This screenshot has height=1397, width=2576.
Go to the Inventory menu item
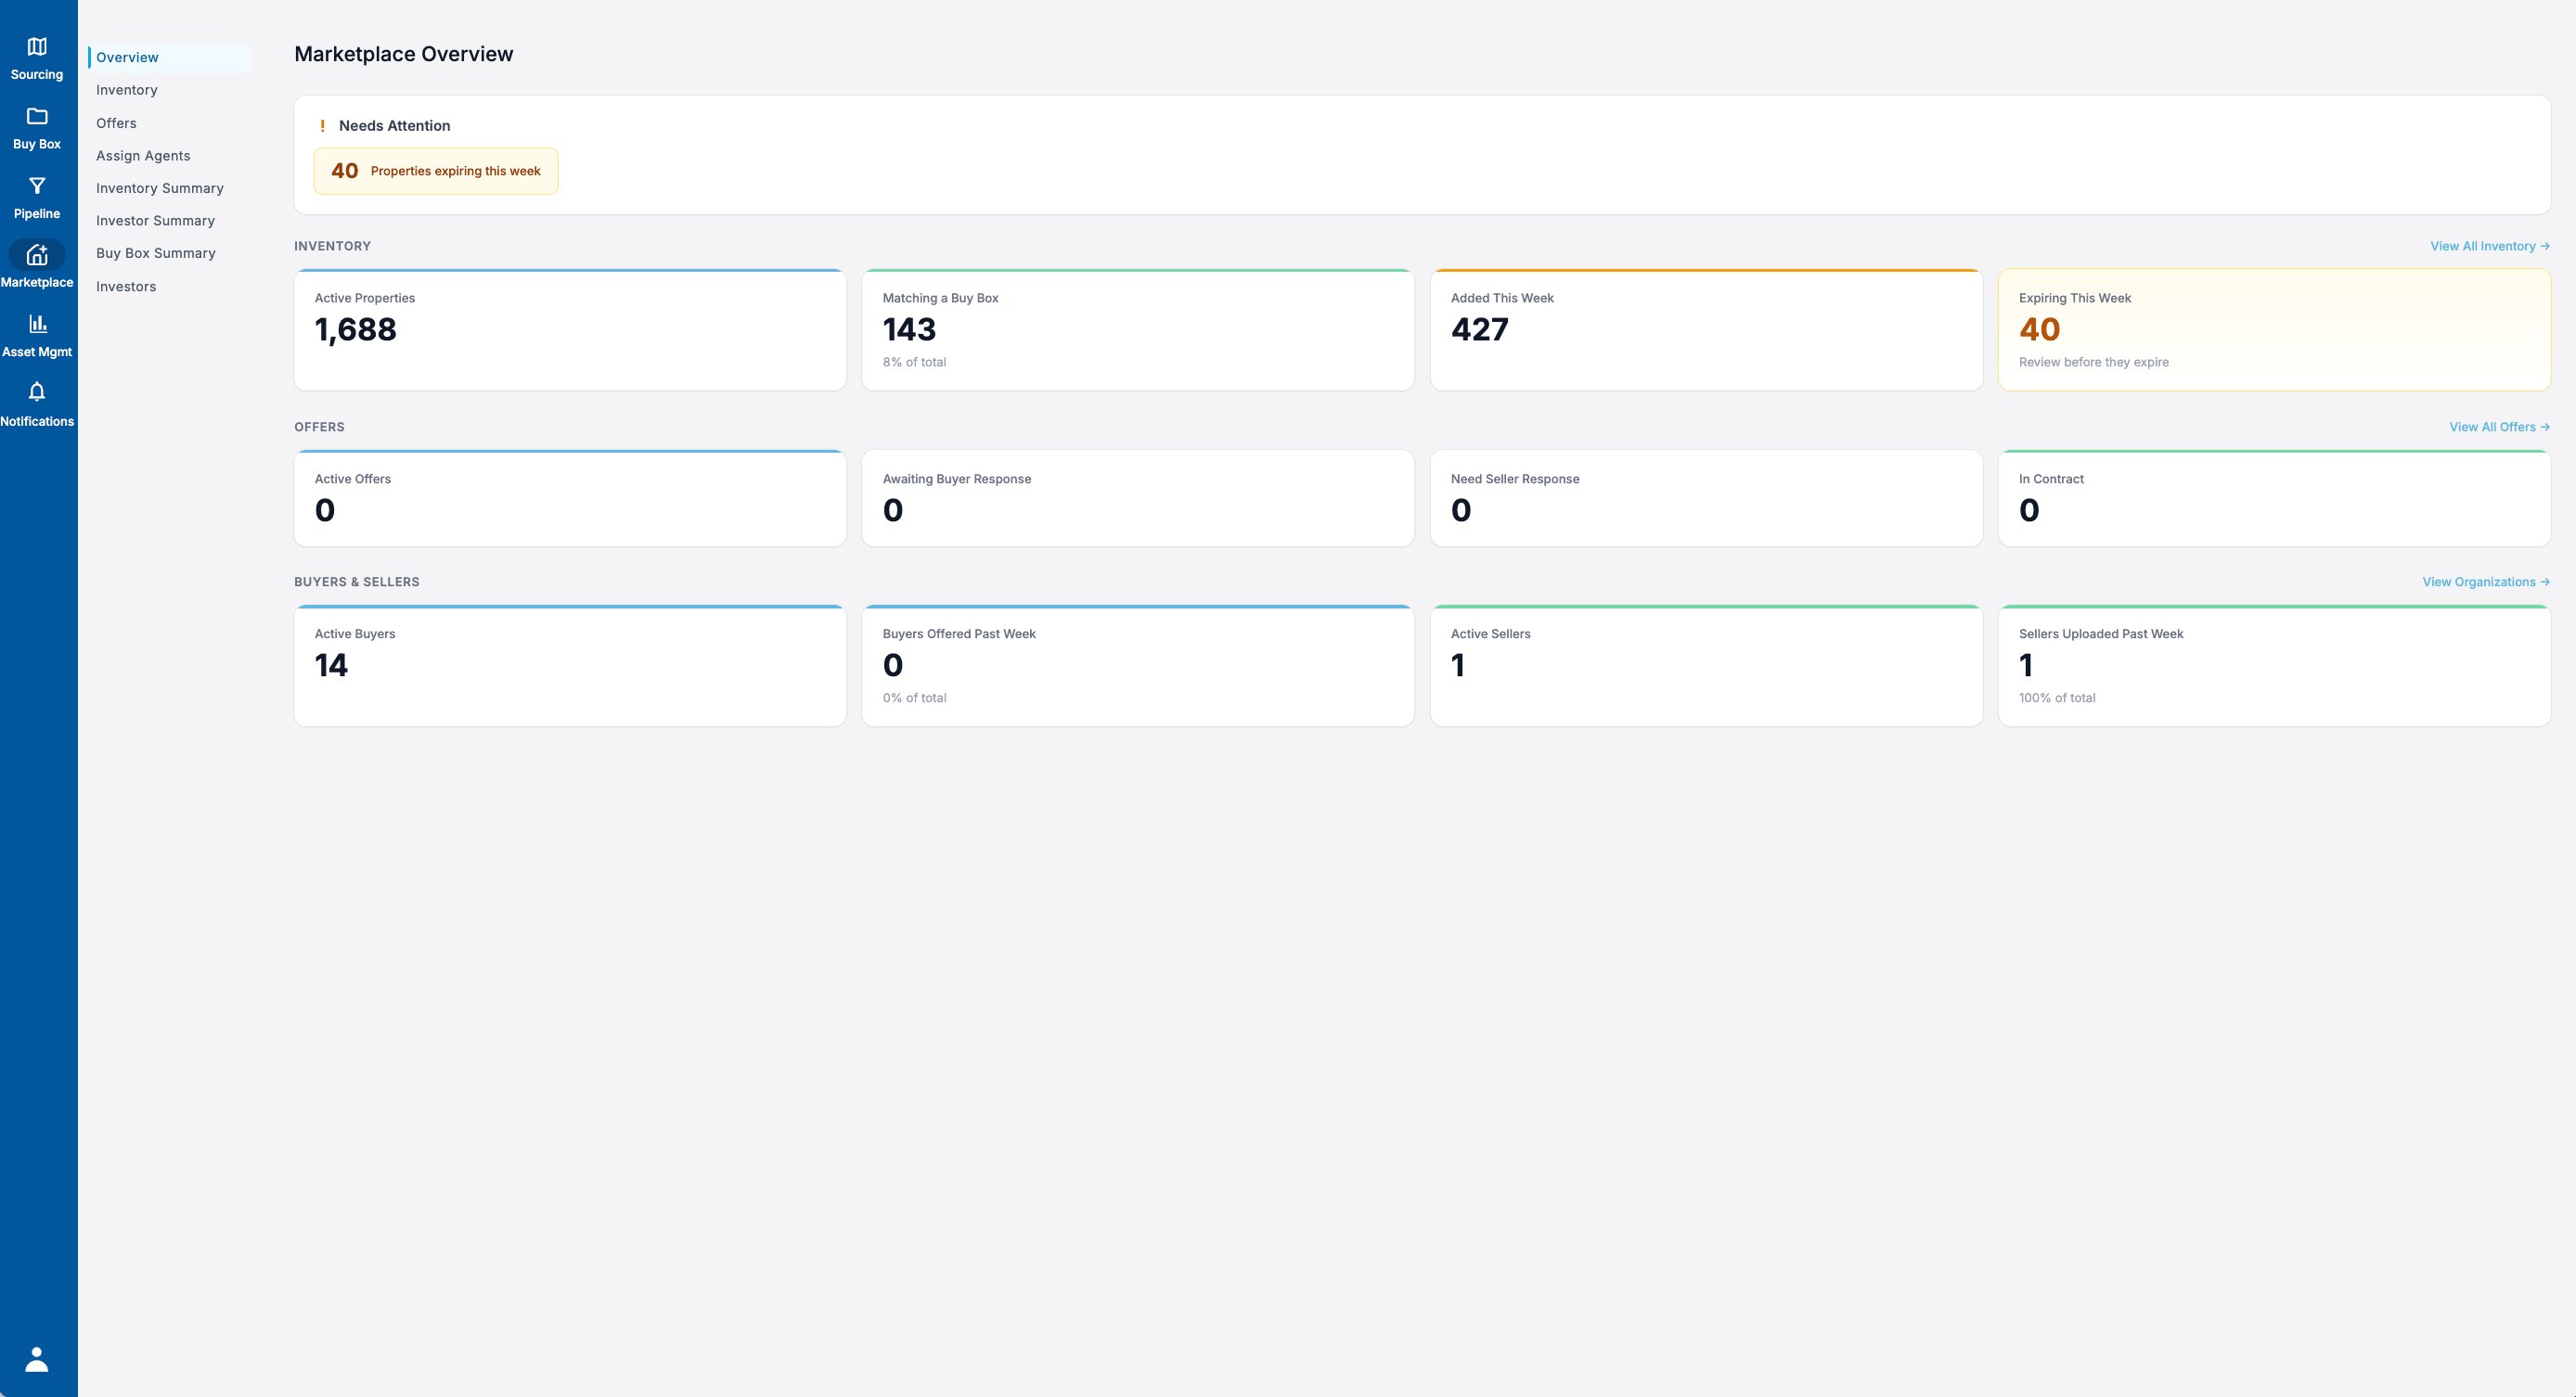point(127,90)
